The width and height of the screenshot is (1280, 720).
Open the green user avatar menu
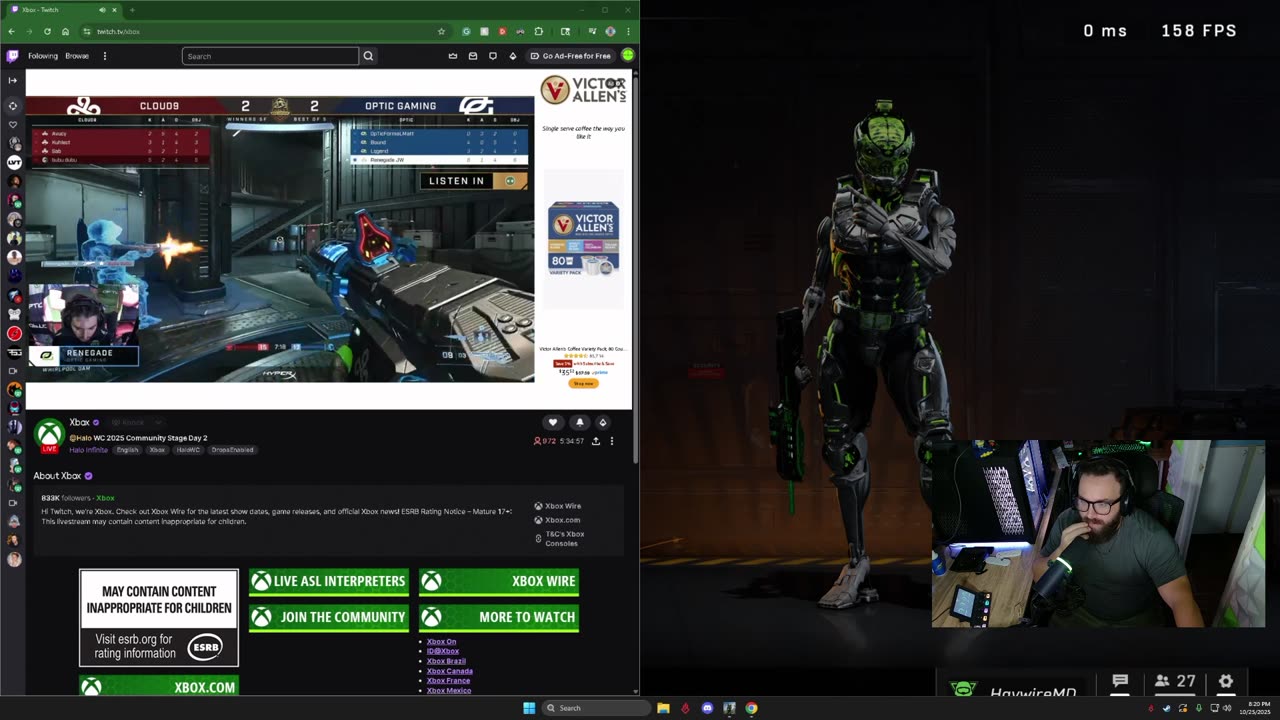coord(628,55)
